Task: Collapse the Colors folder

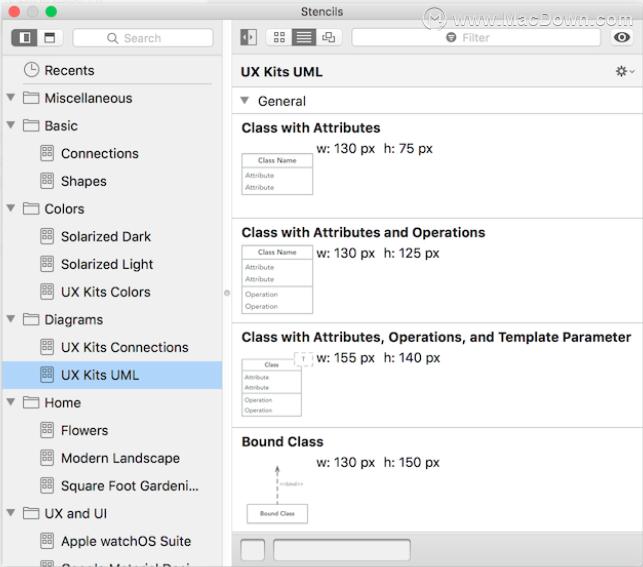Action: (11, 208)
